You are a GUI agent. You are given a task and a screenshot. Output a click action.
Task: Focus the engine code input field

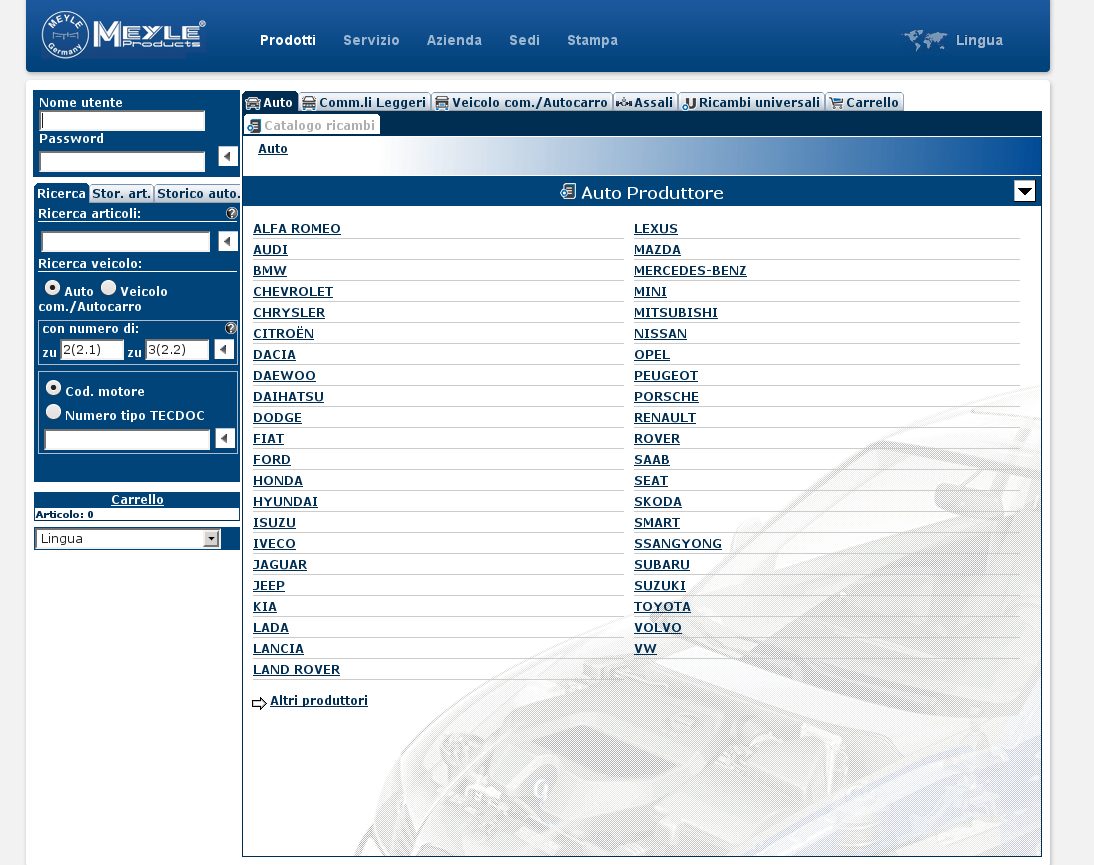[128, 439]
